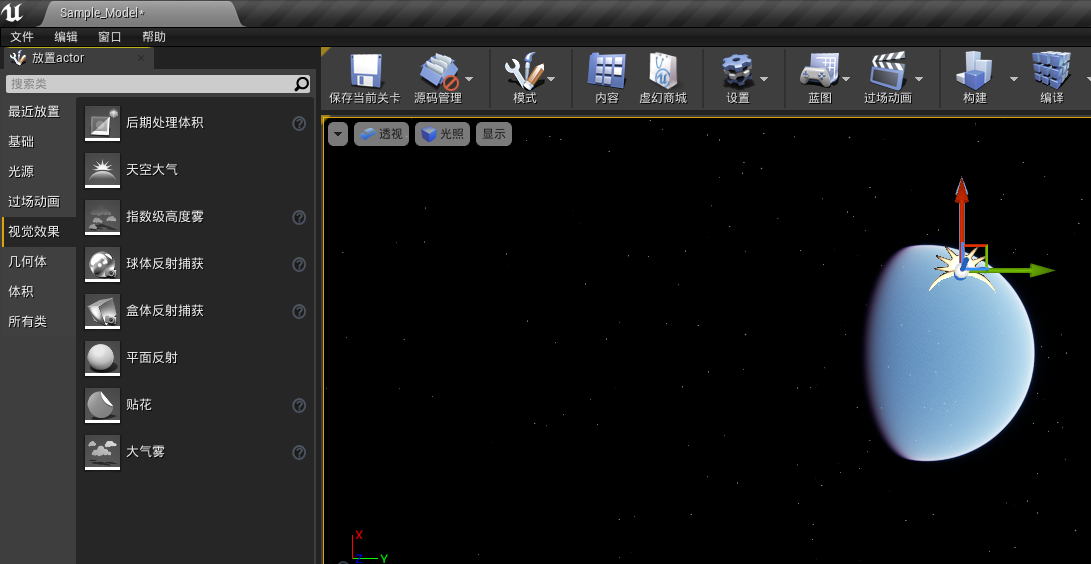Open help for 后期处理体积

tap(299, 124)
